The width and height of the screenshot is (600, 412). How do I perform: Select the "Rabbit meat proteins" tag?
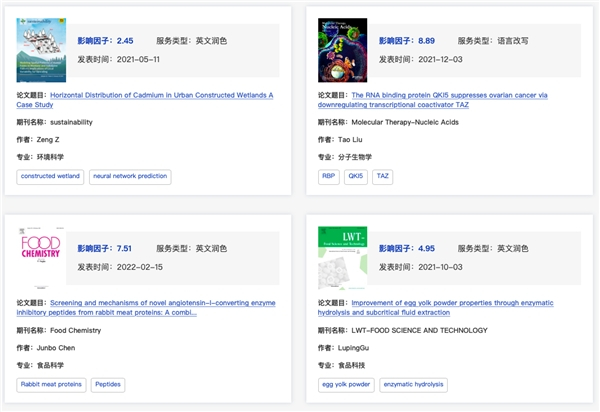pyautogui.click(x=50, y=384)
